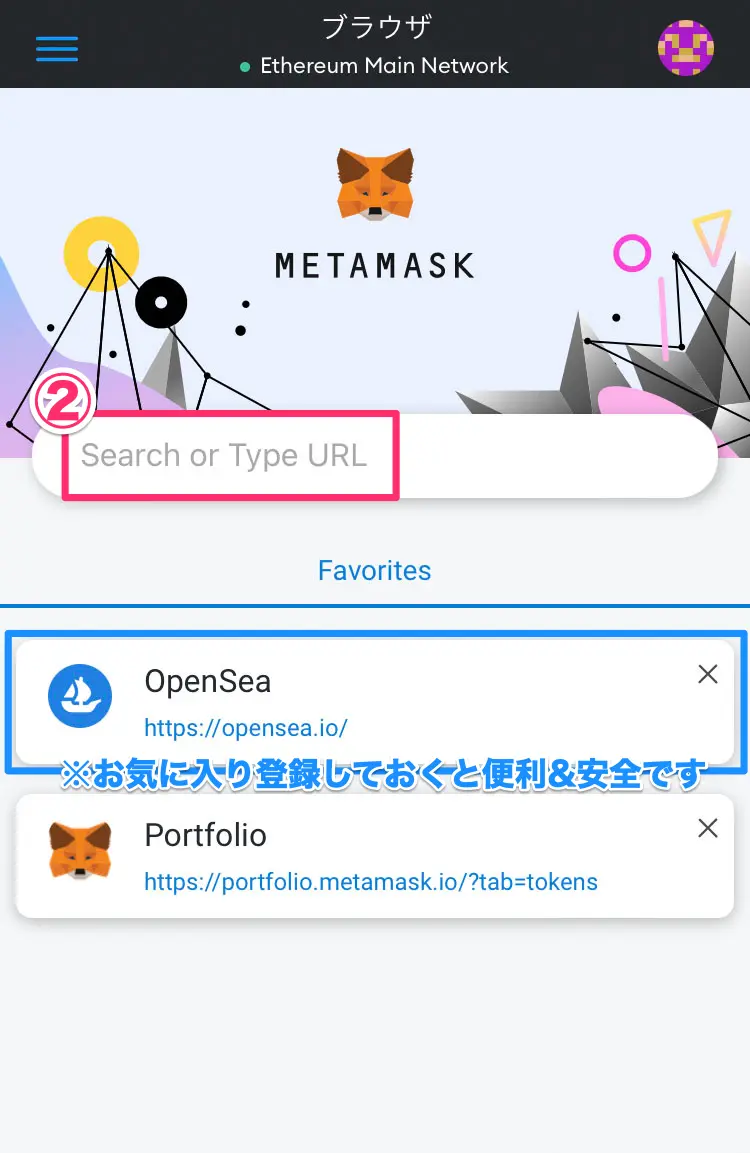This screenshot has width=750, height=1153.
Task: Click the MetaMask fox logo
Action: click(x=375, y=184)
